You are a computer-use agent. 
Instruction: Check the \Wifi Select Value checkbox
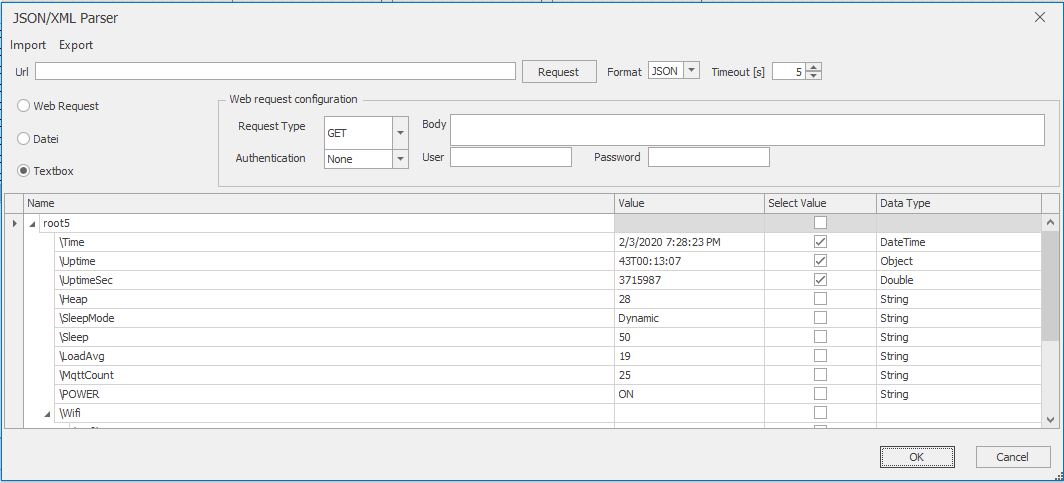[820, 412]
